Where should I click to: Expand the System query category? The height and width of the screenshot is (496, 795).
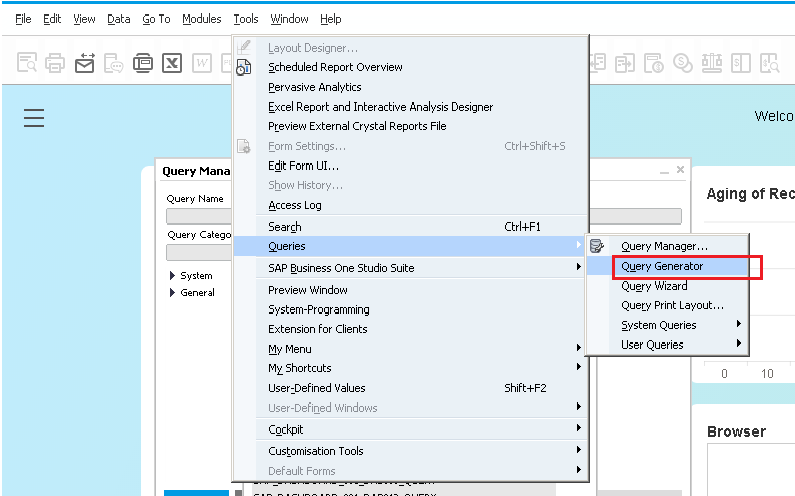pyautogui.click(x=172, y=276)
